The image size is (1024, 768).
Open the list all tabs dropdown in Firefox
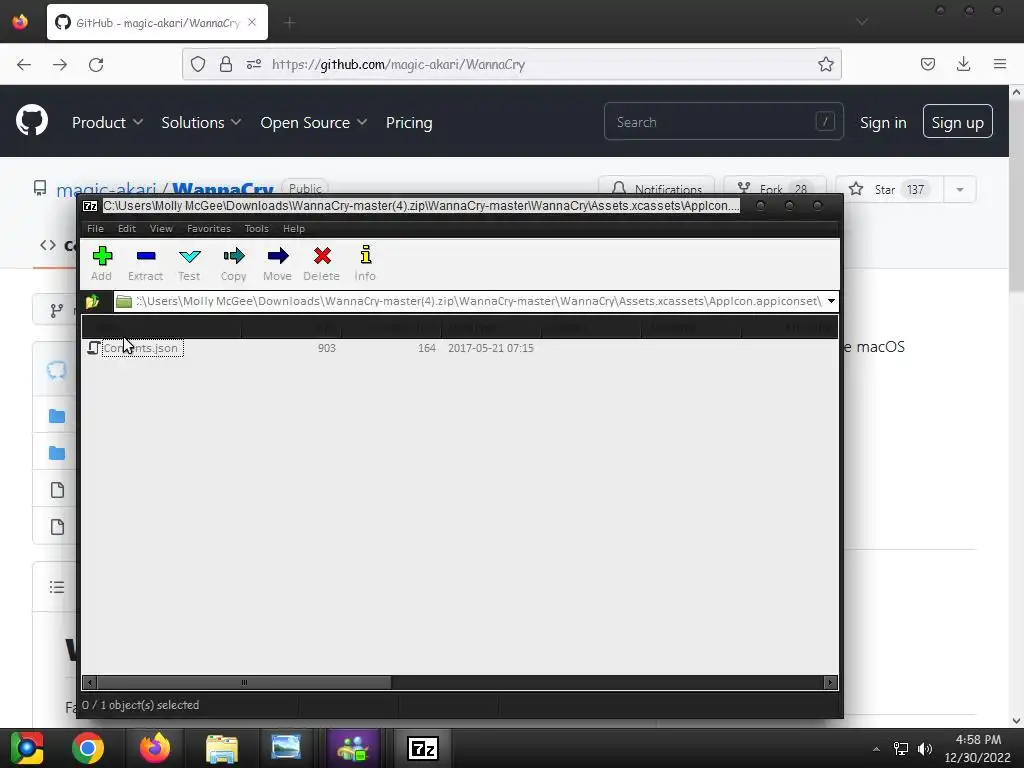[x=862, y=22]
